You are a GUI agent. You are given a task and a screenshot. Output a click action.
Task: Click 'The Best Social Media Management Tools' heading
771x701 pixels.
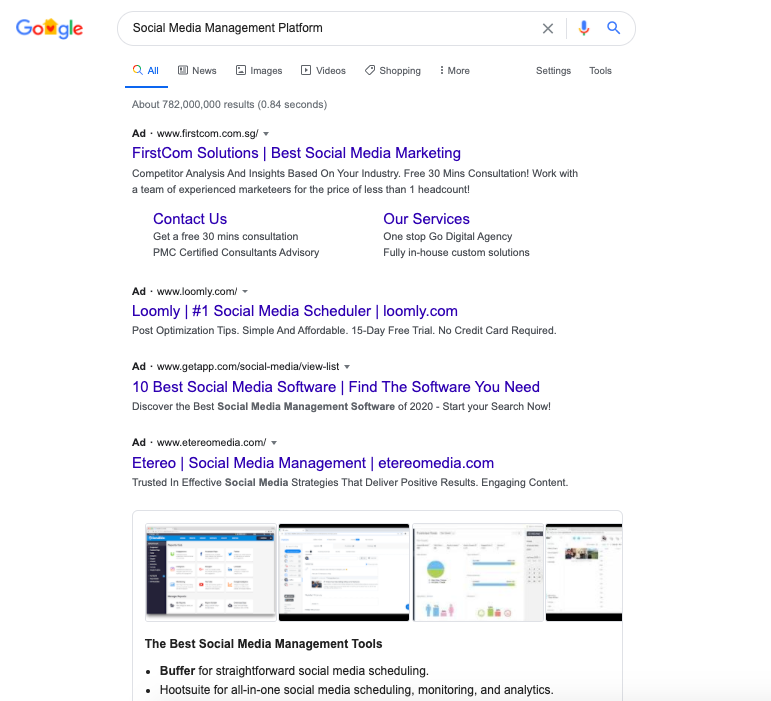(x=264, y=643)
